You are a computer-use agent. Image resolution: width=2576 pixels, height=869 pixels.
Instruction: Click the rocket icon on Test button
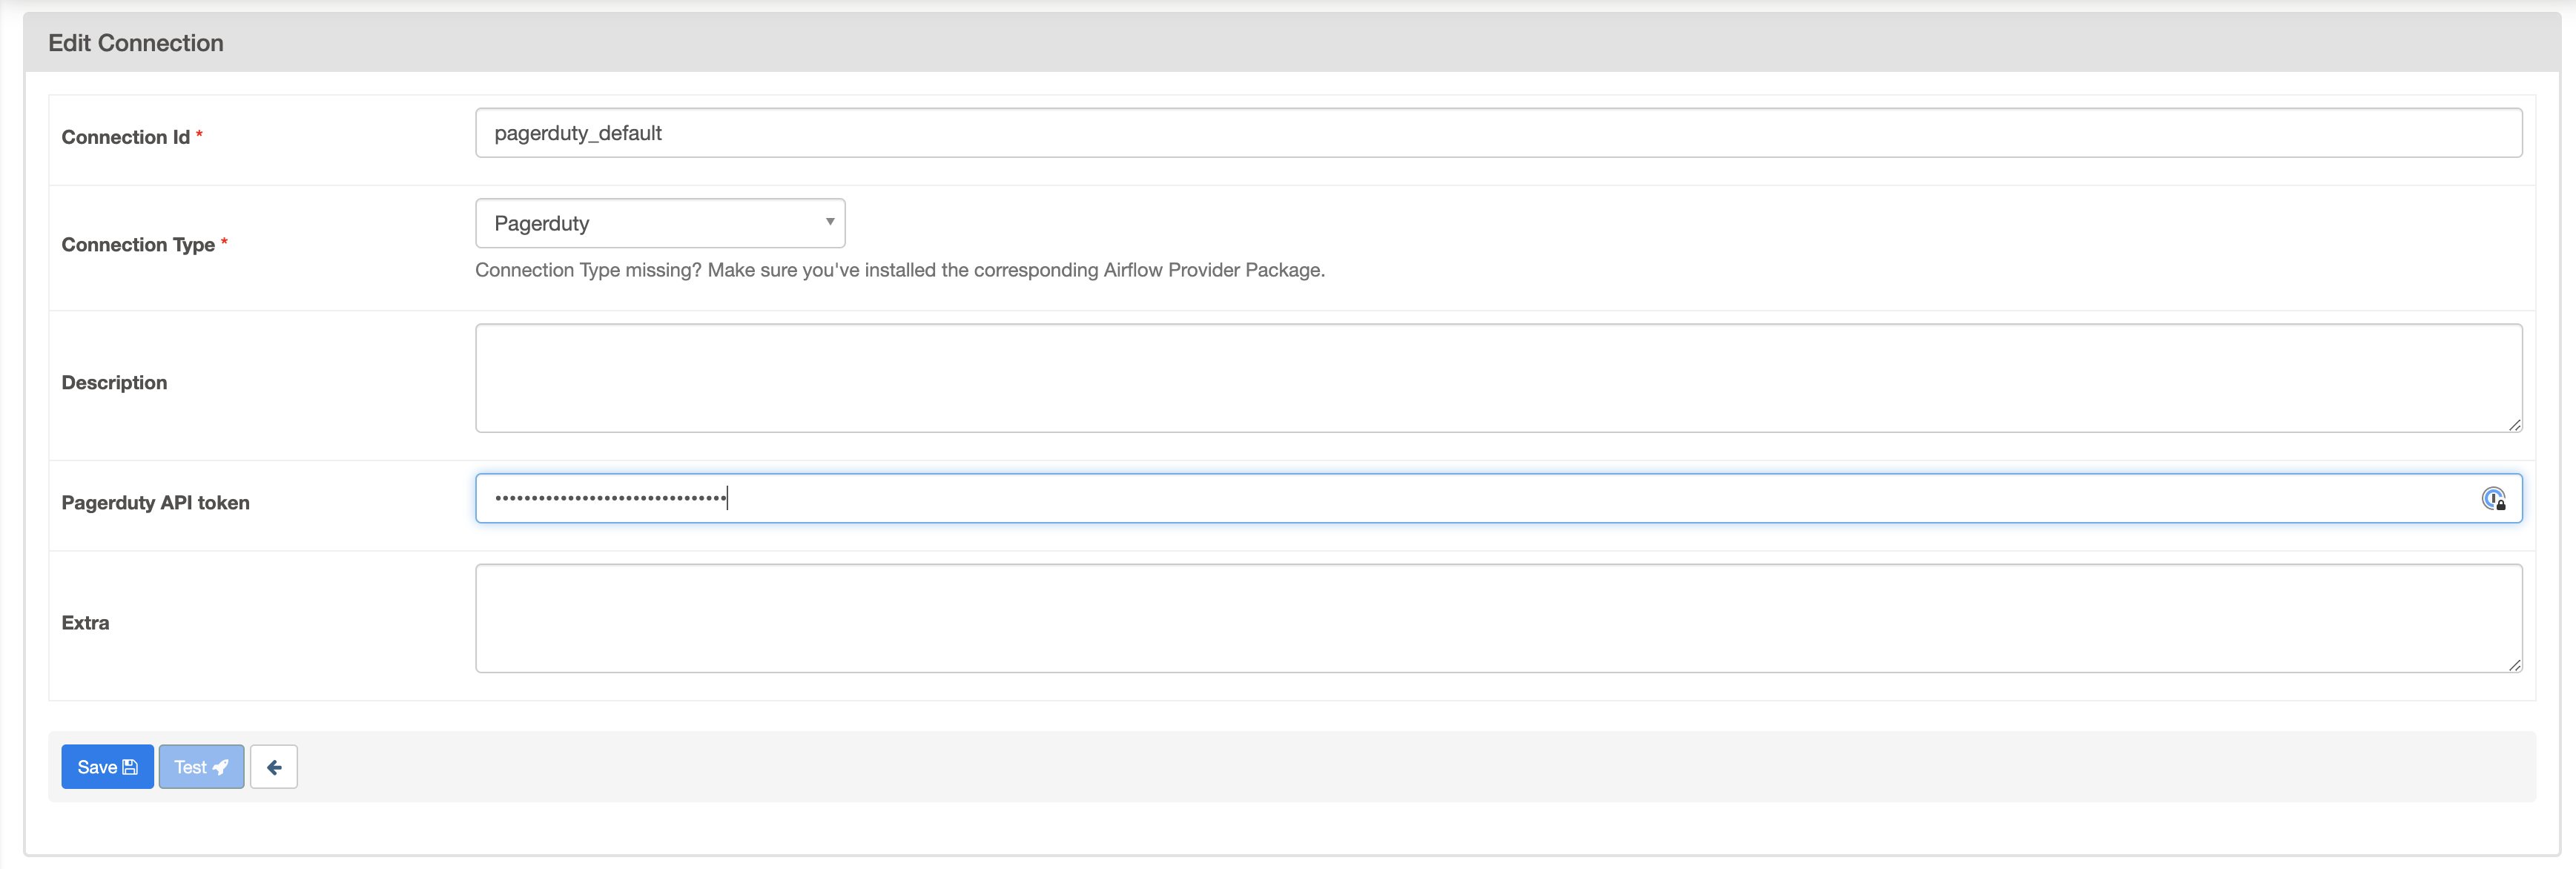[x=222, y=766]
